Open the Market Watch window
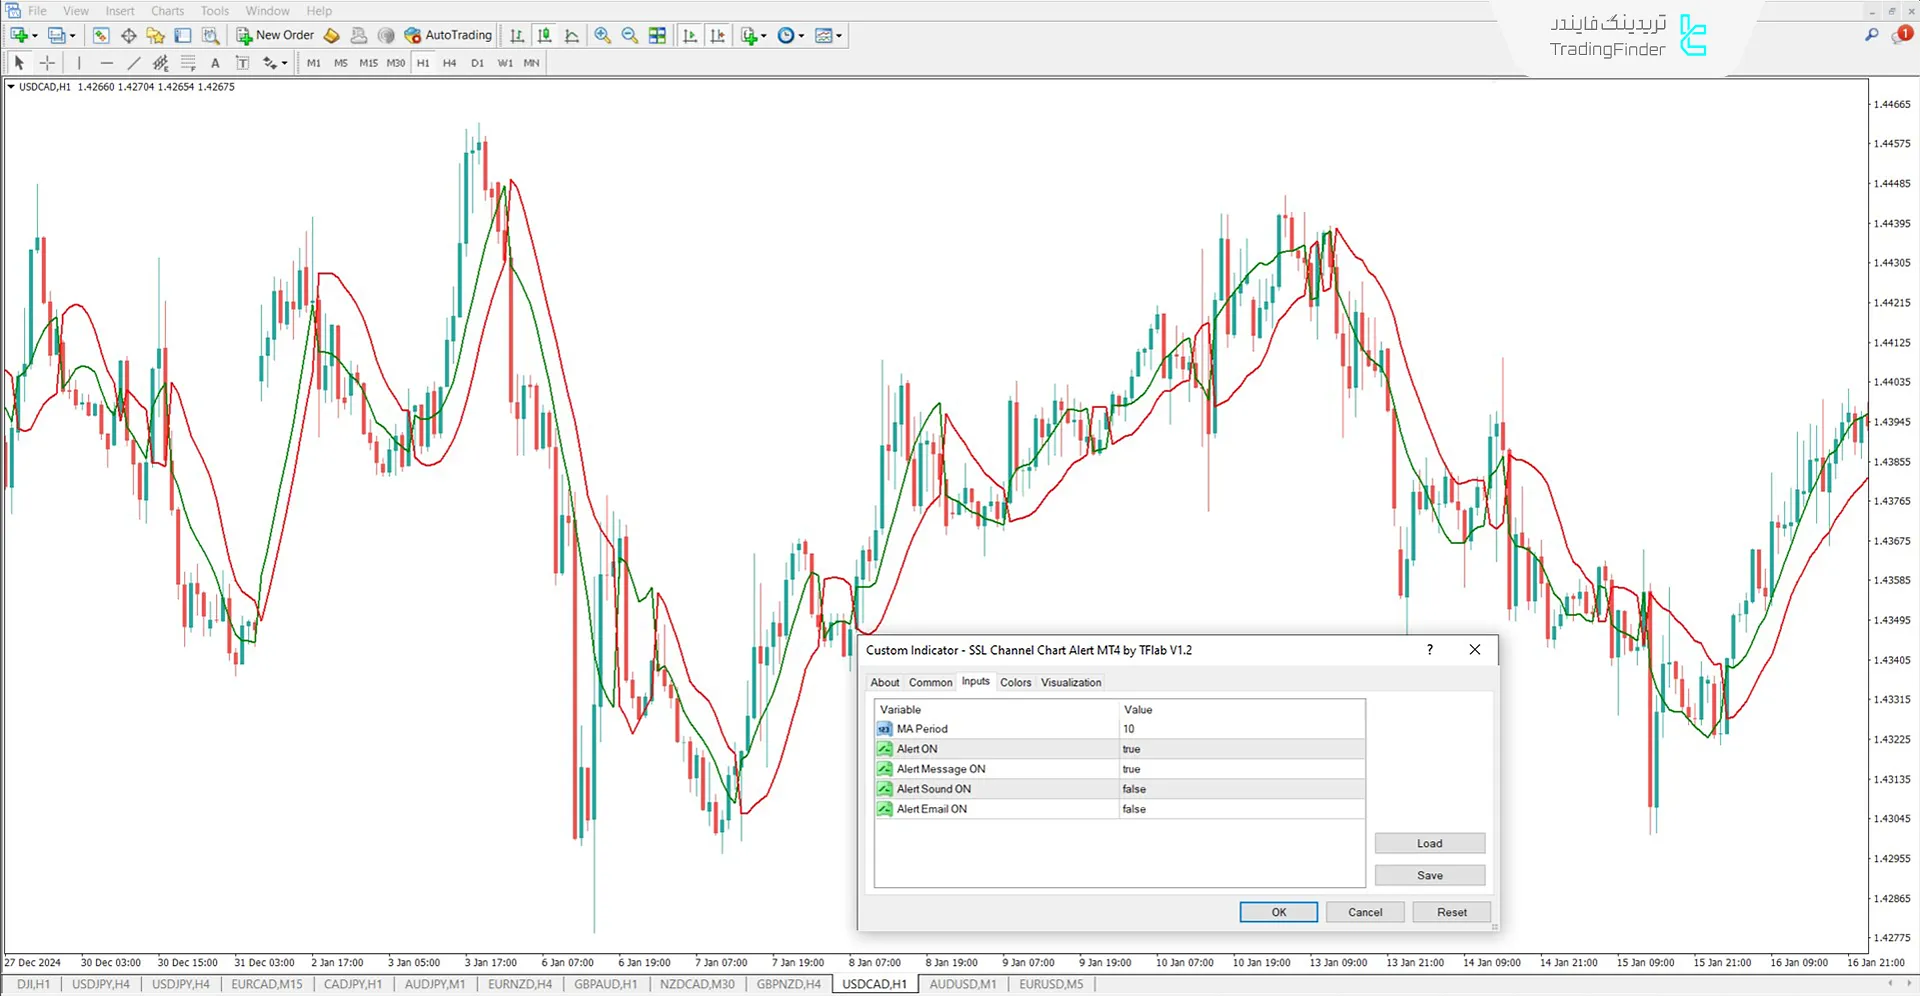This screenshot has height=996, width=1920. click(100, 35)
